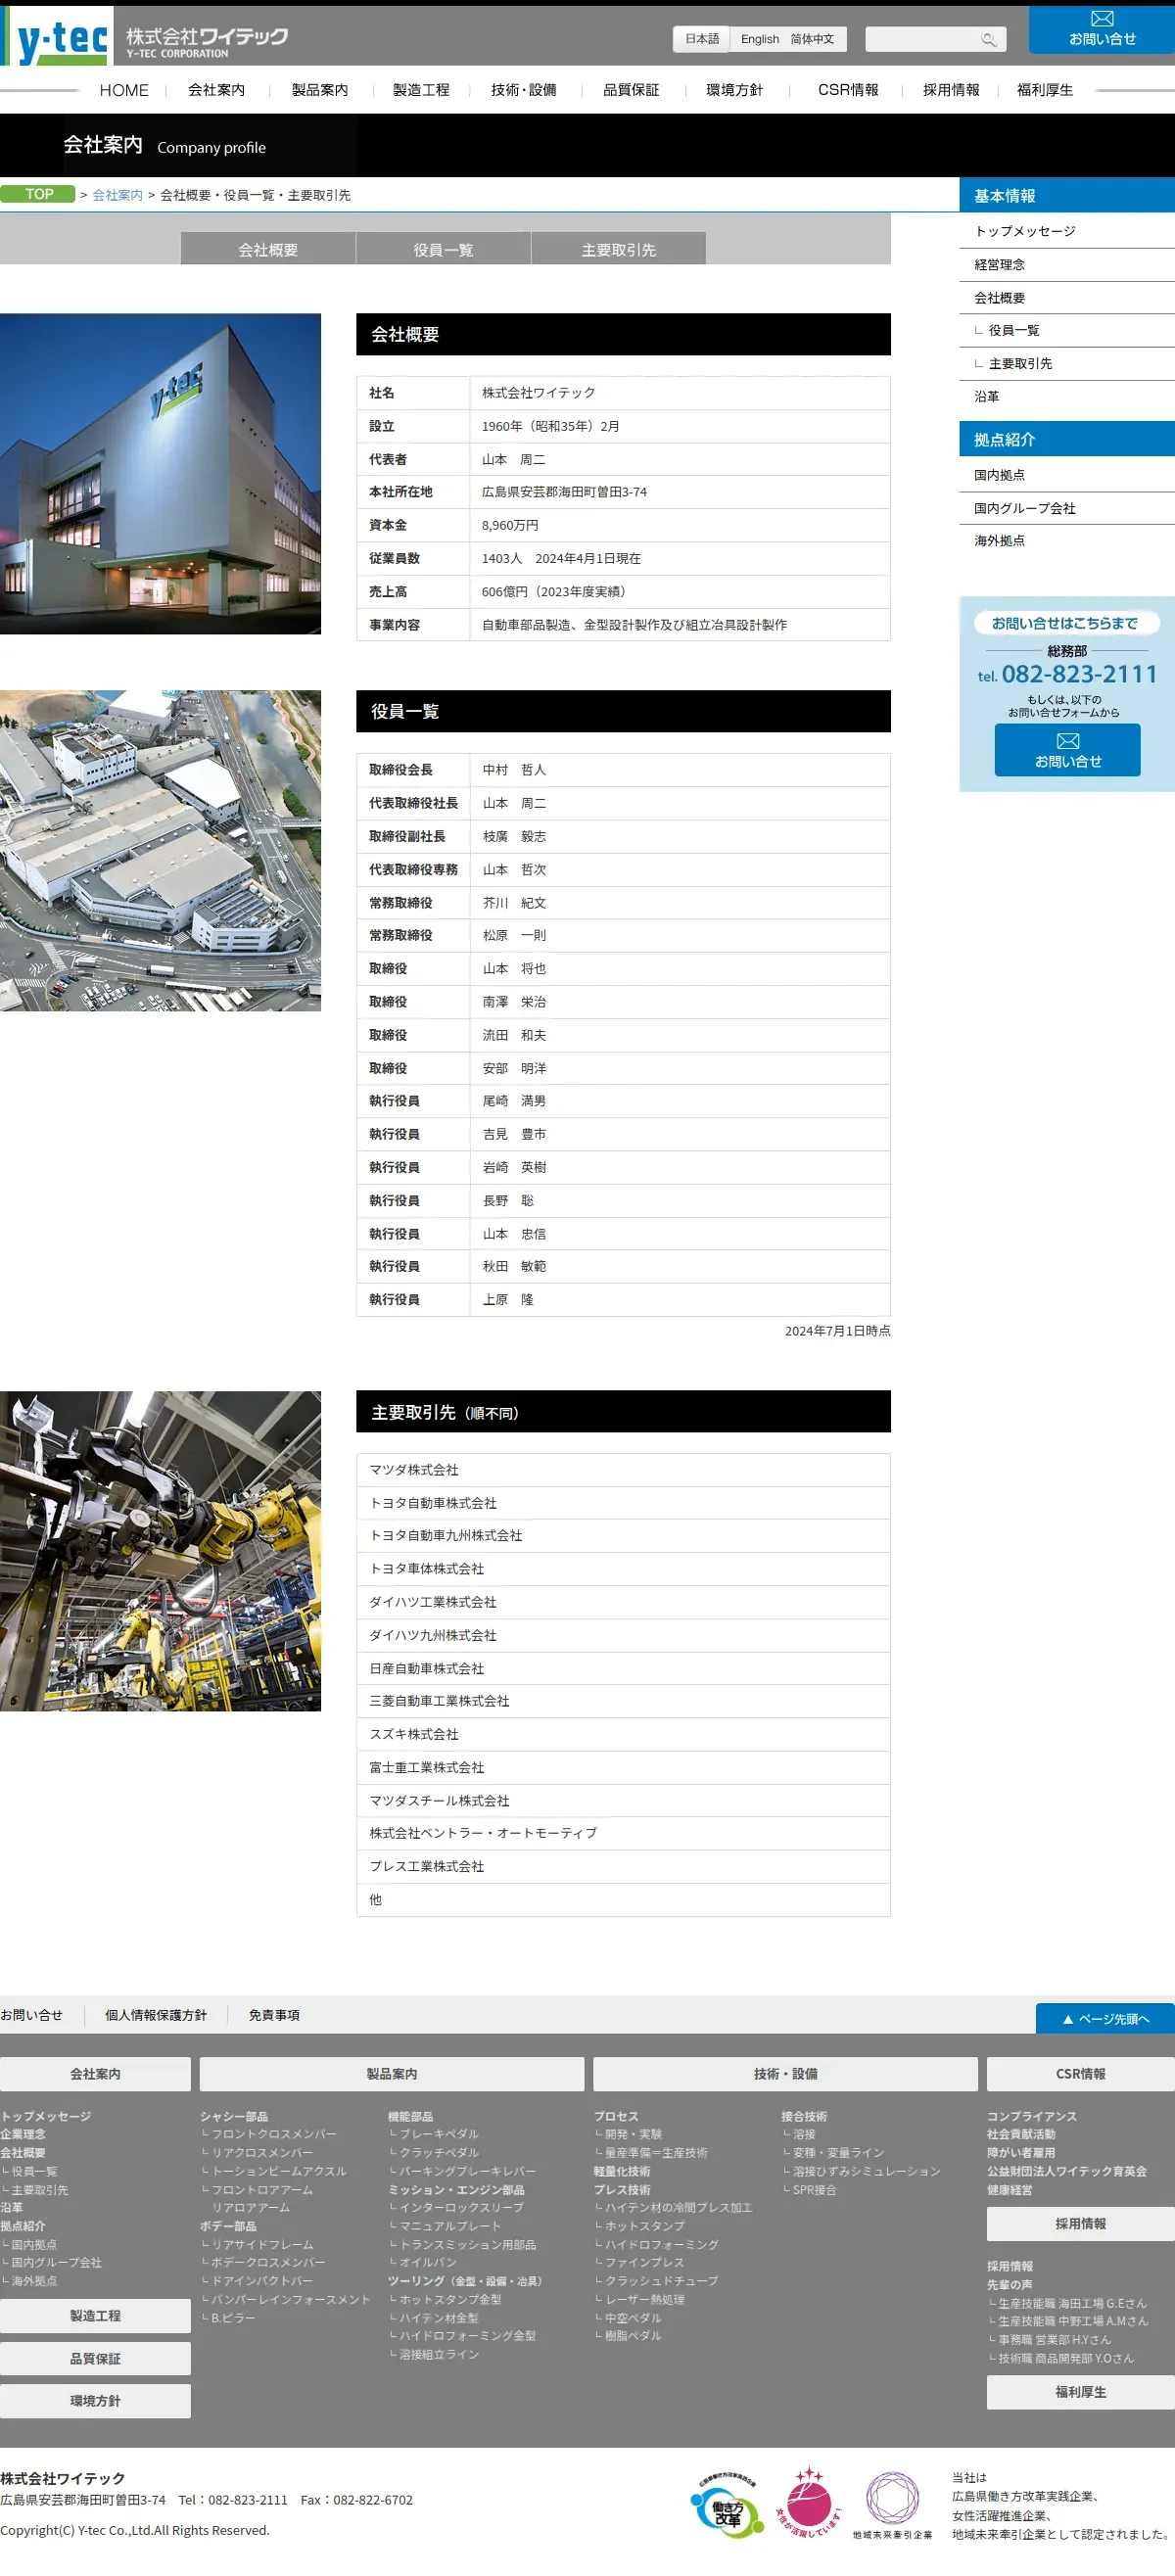Image resolution: width=1175 pixels, height=2576 pixels.
Task: Click footer フロントクロスメンバー link
Action: tap(274, 2134)
